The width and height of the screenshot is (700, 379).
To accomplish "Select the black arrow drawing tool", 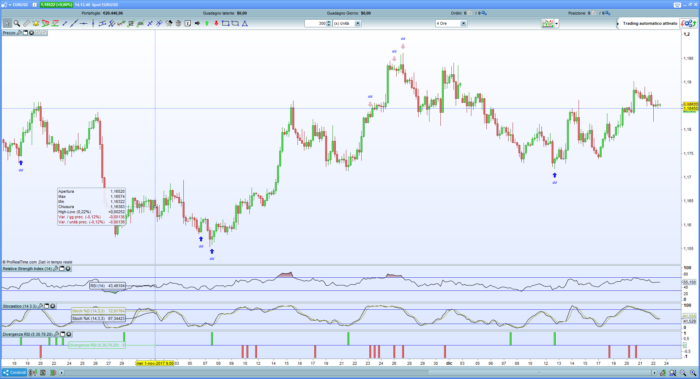I will coord(197,24).
